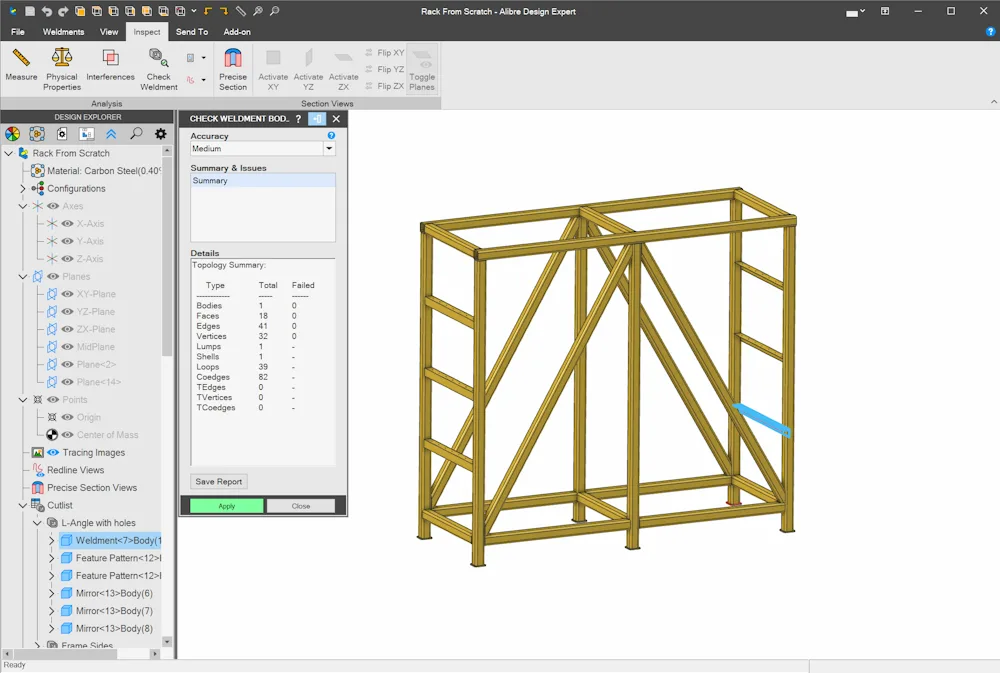Image resolution: width=1000 pixels, height=673 pixels.
Task: Click the collapse-all arrows in Design Explorer
Action: (x=111, y=133)
